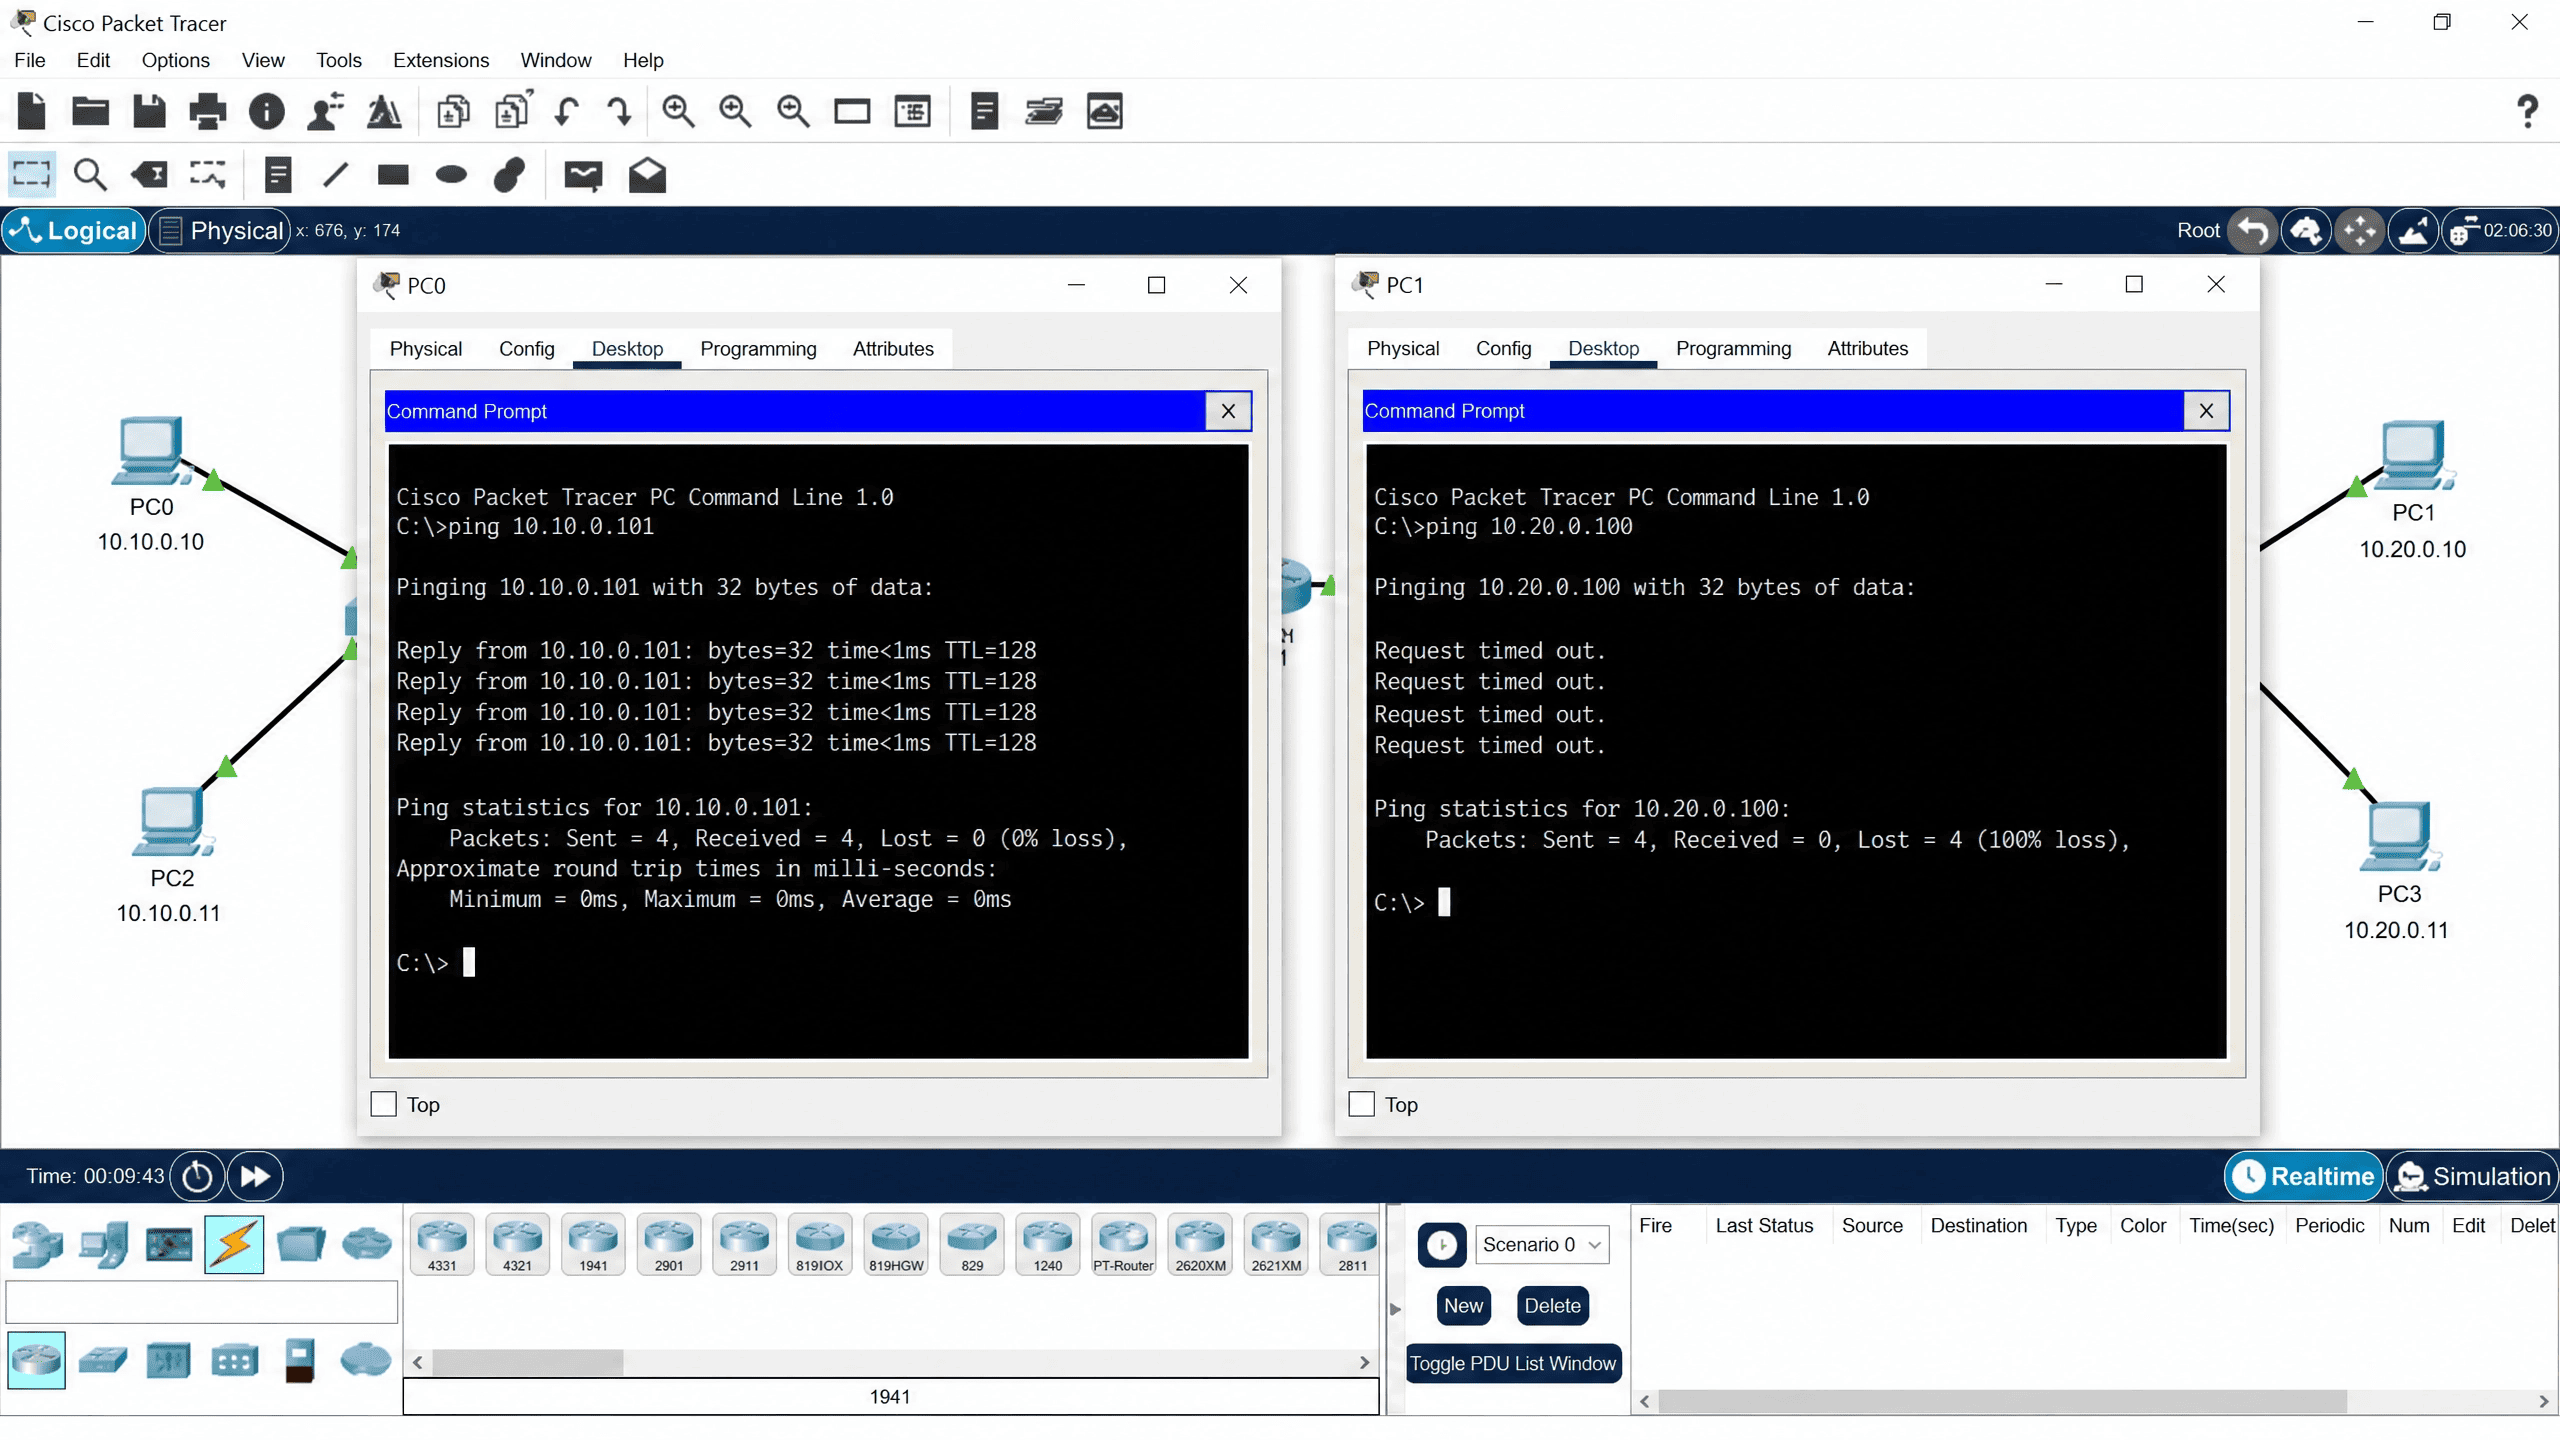Select the End Devices category icon
This screenshot has width=2560, height=1440.
tap(103, 1244)
